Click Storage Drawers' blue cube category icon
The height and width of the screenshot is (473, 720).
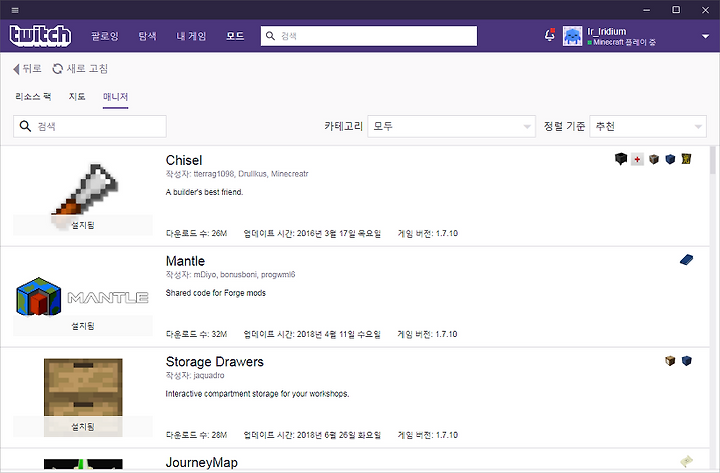[x=686, y=361]
